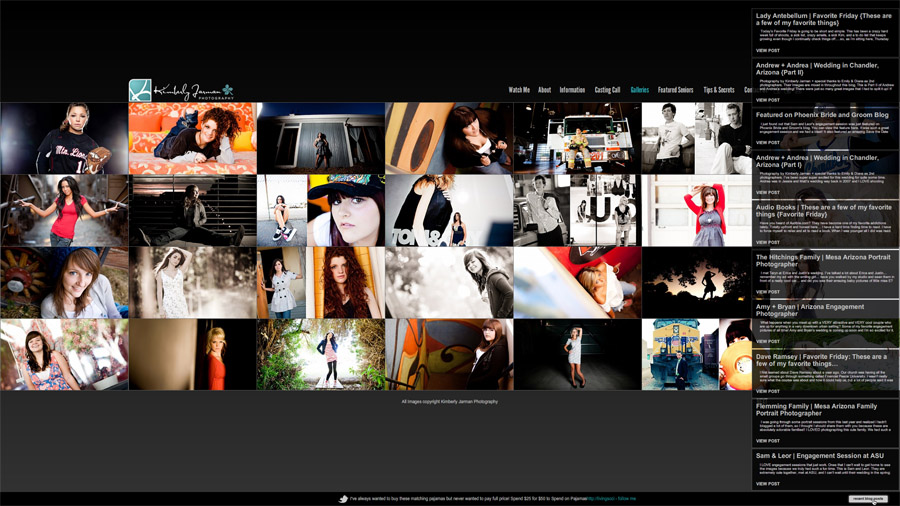The height and width of the screenshot is (506, 900).
Task: View post for Dave Ramsey entry
Action: pos(767,391)
